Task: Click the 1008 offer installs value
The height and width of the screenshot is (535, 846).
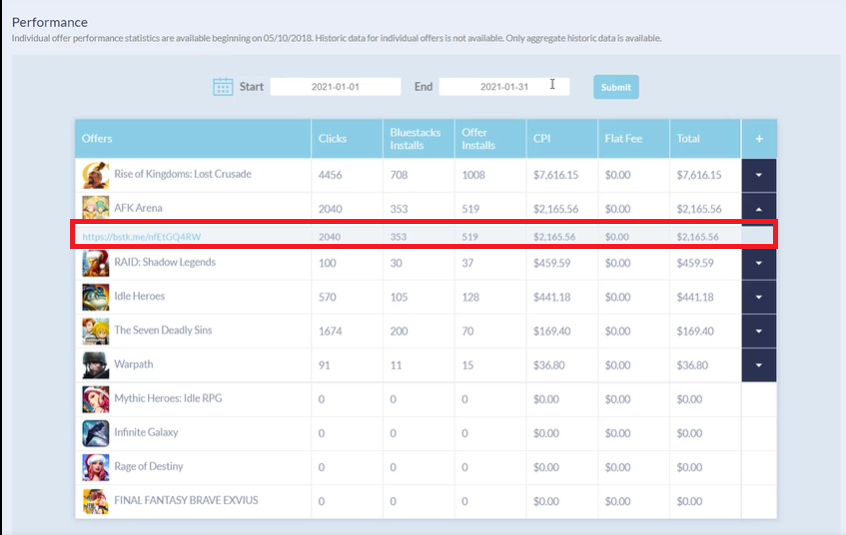Action: point(473,175)
